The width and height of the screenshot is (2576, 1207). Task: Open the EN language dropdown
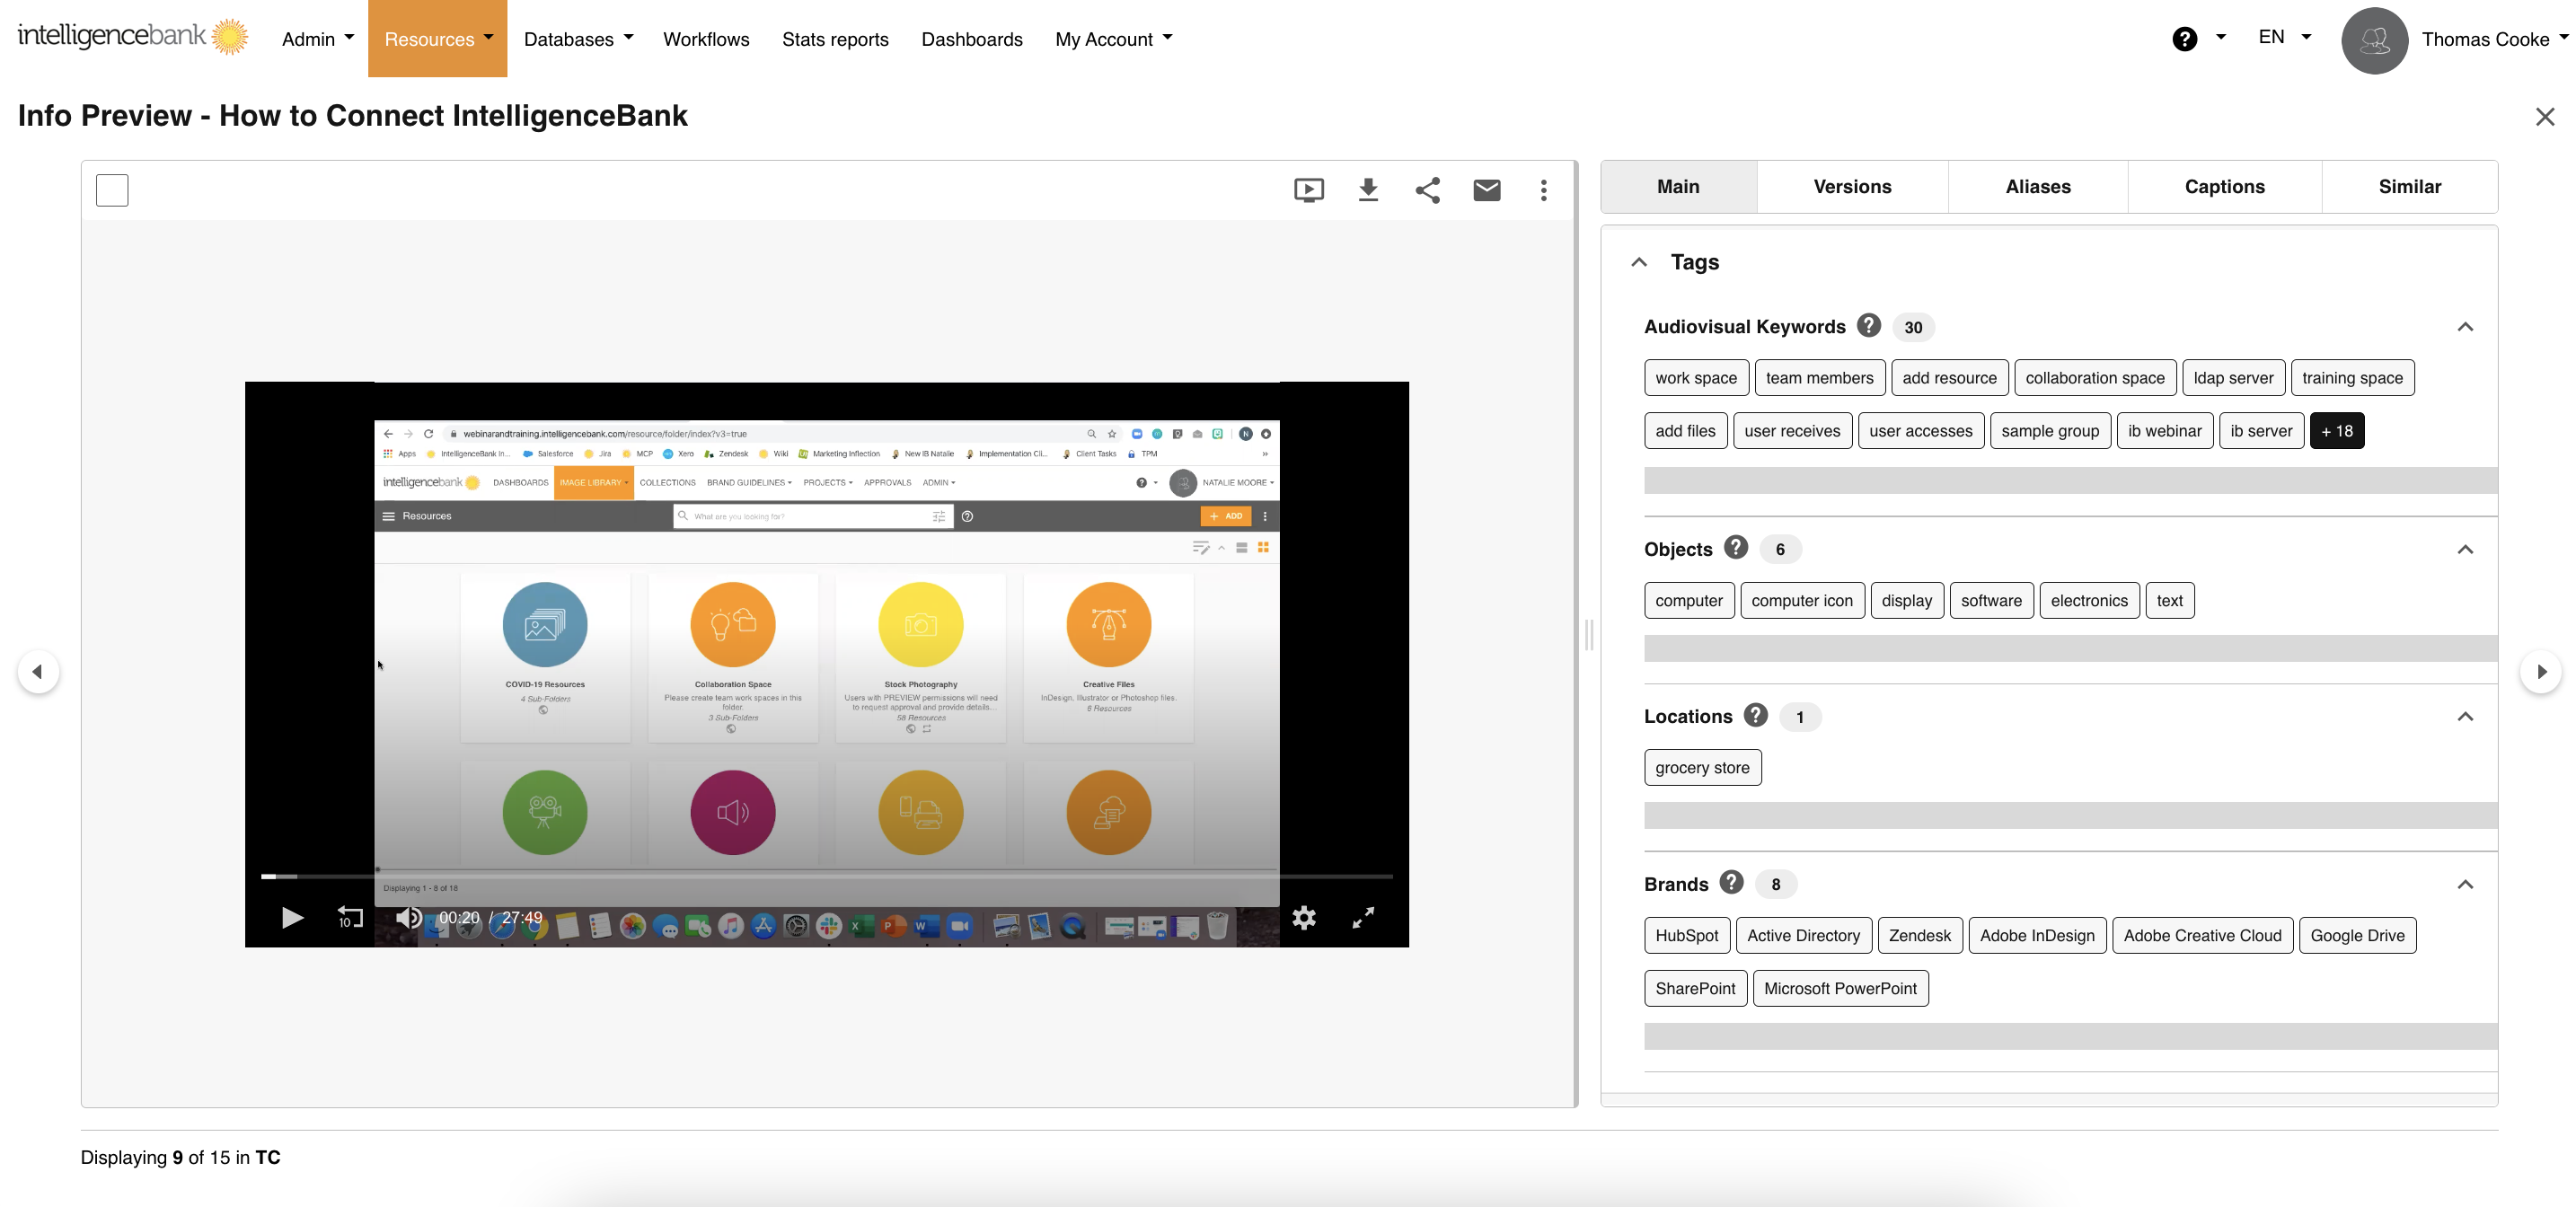click(2283, 37)
